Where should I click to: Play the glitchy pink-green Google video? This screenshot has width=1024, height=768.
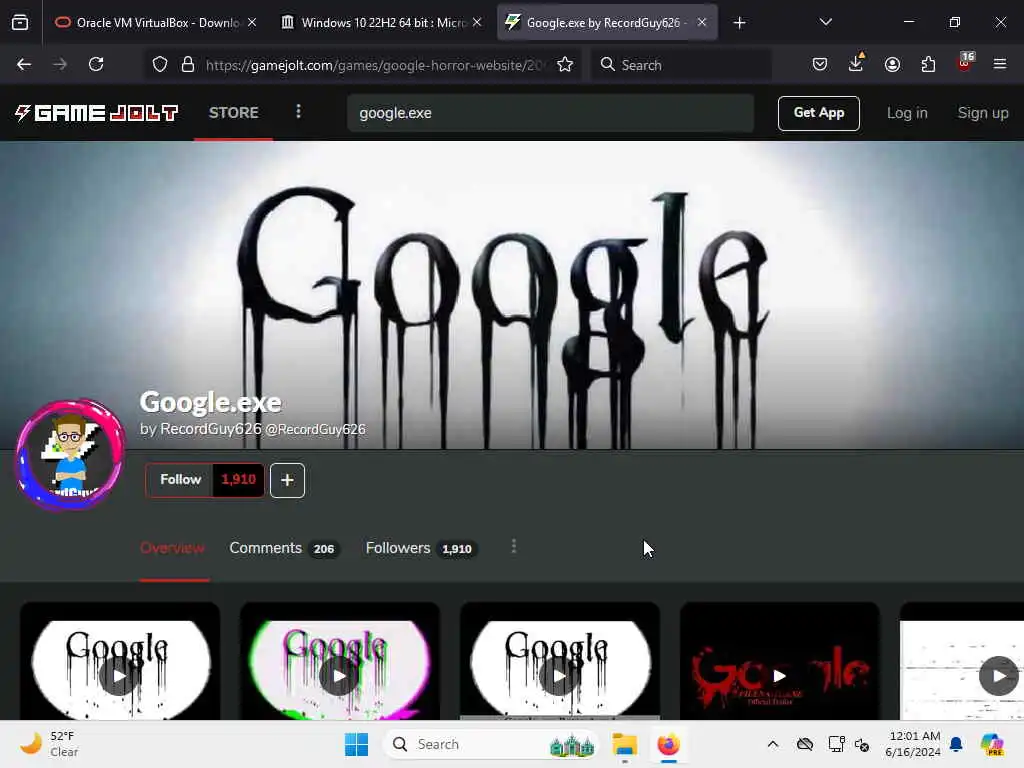pos(339,675)
